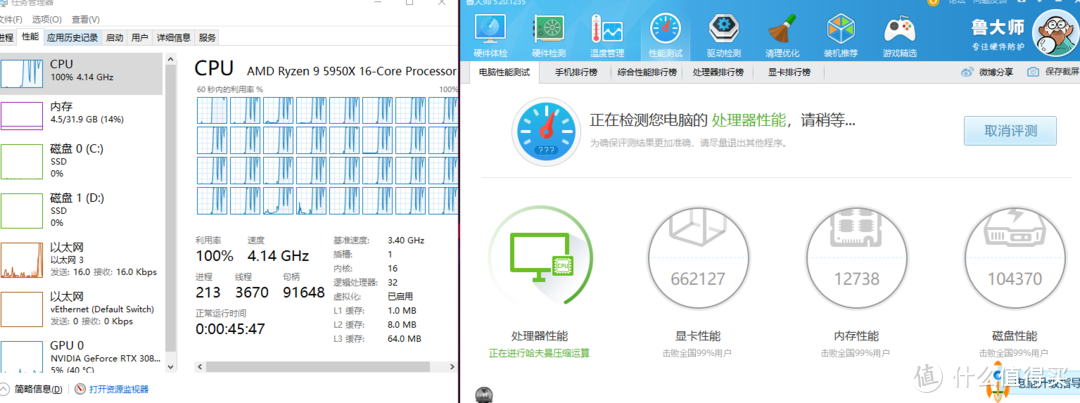Switch to 处理器排行榜 tab
This screenshot has height=403, width=1080.
tap(718, 72)
